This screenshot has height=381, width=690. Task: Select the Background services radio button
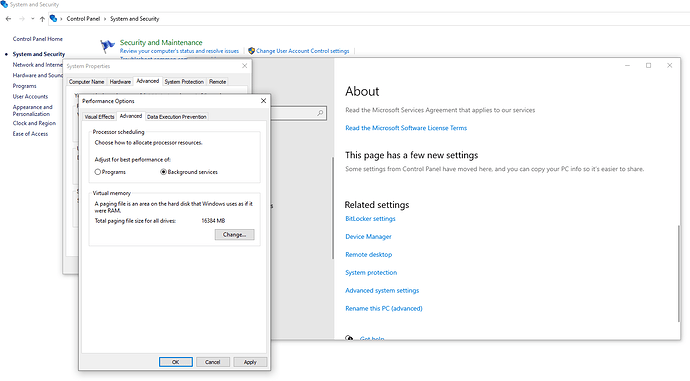pos(163,172)
